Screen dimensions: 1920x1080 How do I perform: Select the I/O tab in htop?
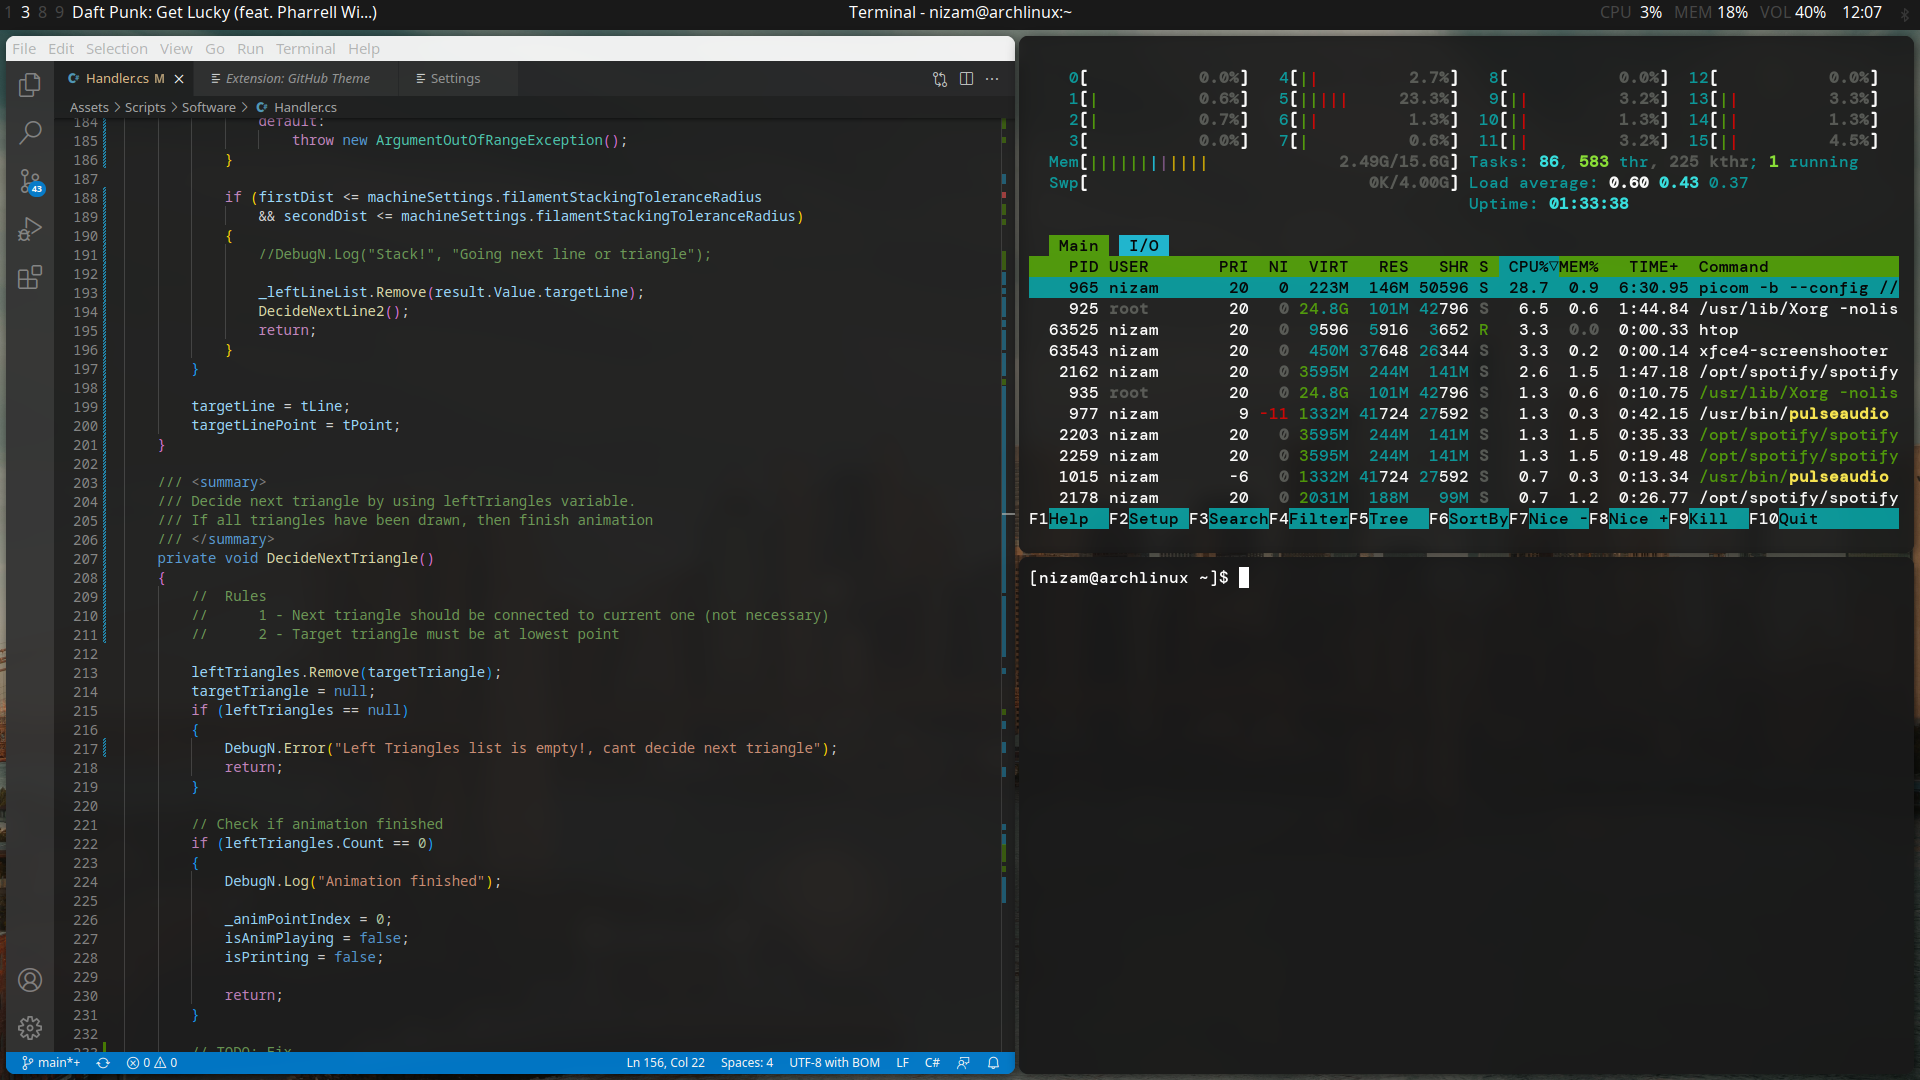(1143, 246)
